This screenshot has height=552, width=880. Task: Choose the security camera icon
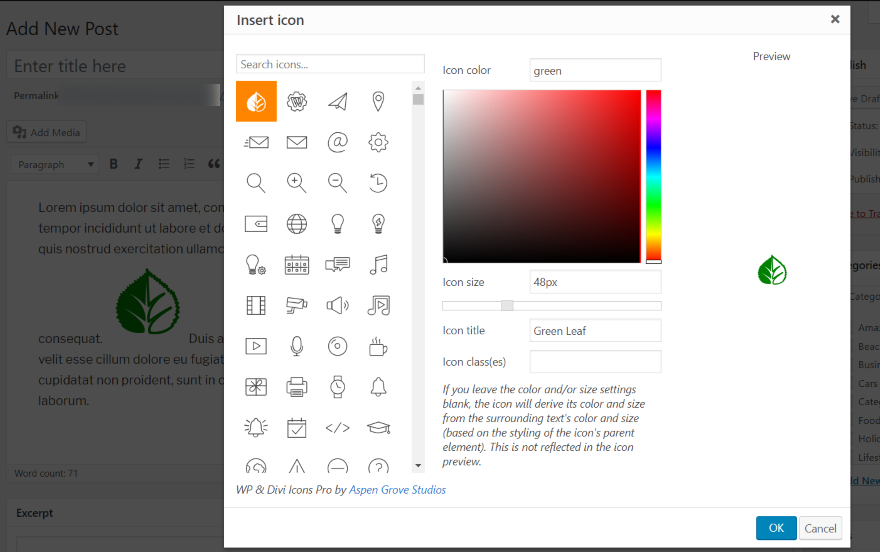[297, 305]
